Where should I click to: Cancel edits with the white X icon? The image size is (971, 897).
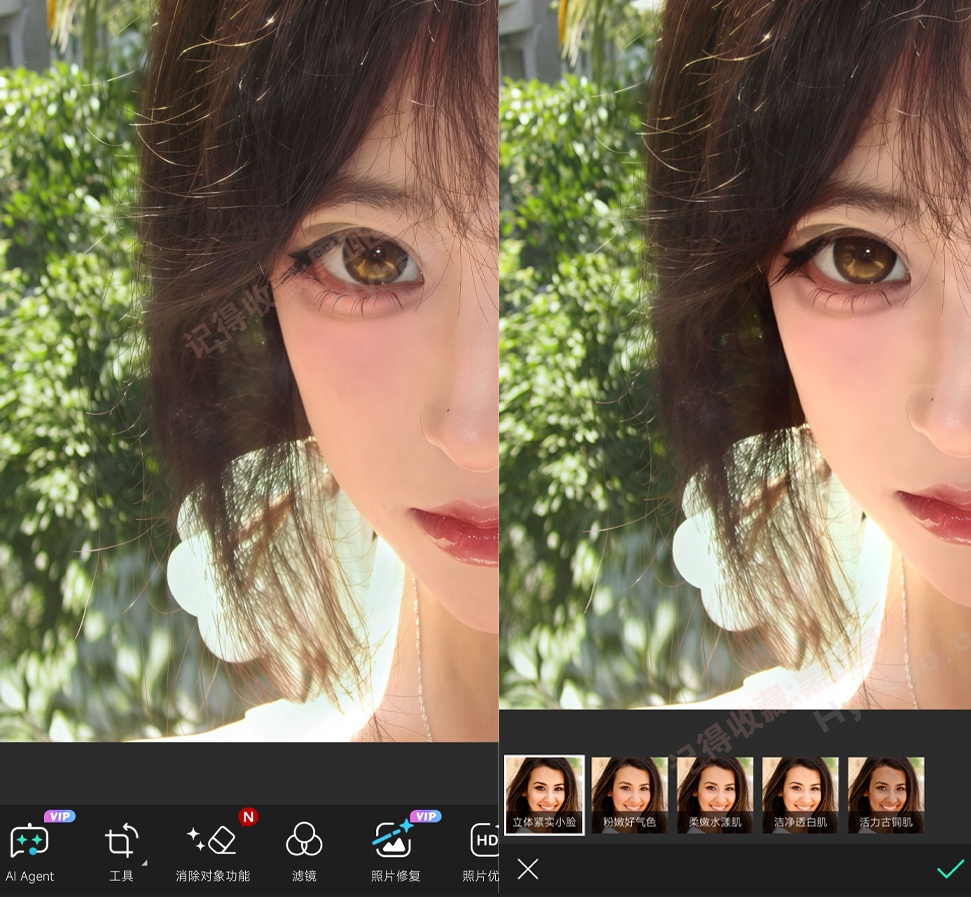(528, 869)
